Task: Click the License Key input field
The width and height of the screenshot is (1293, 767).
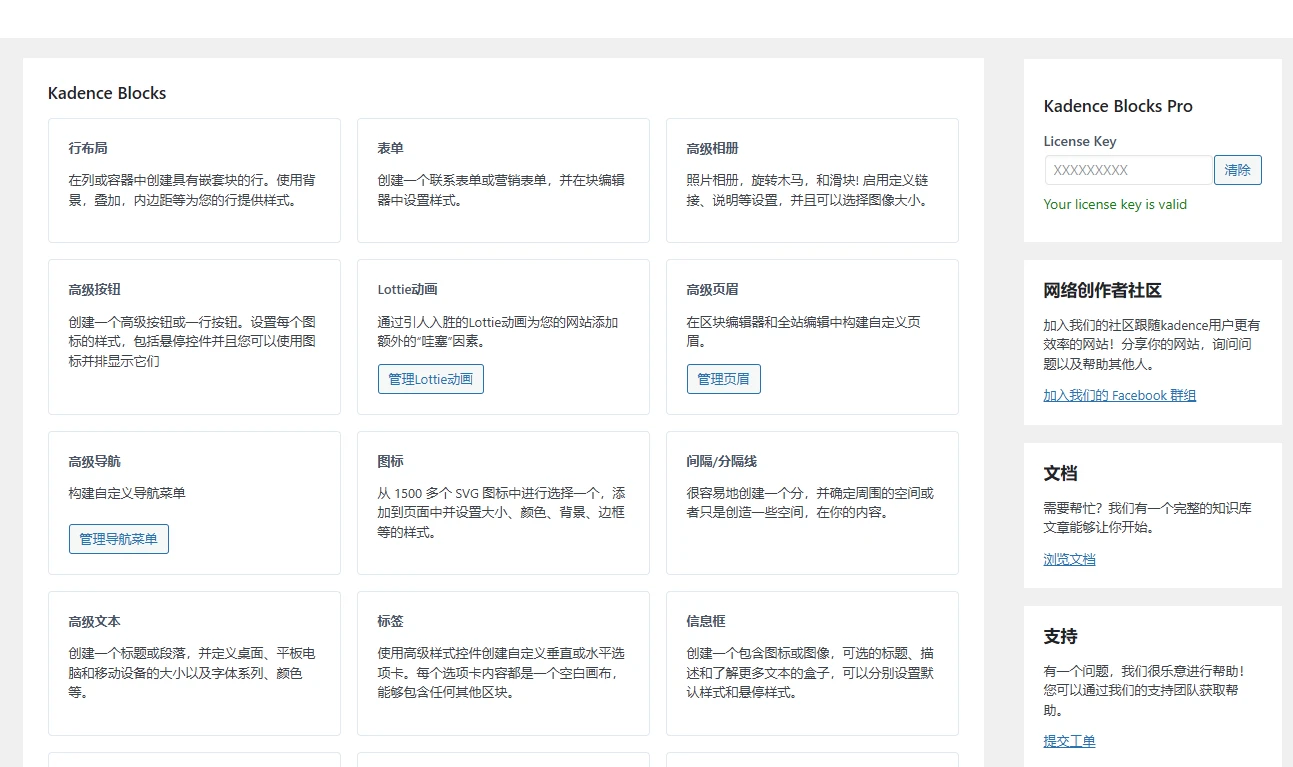Action: 1128,170
